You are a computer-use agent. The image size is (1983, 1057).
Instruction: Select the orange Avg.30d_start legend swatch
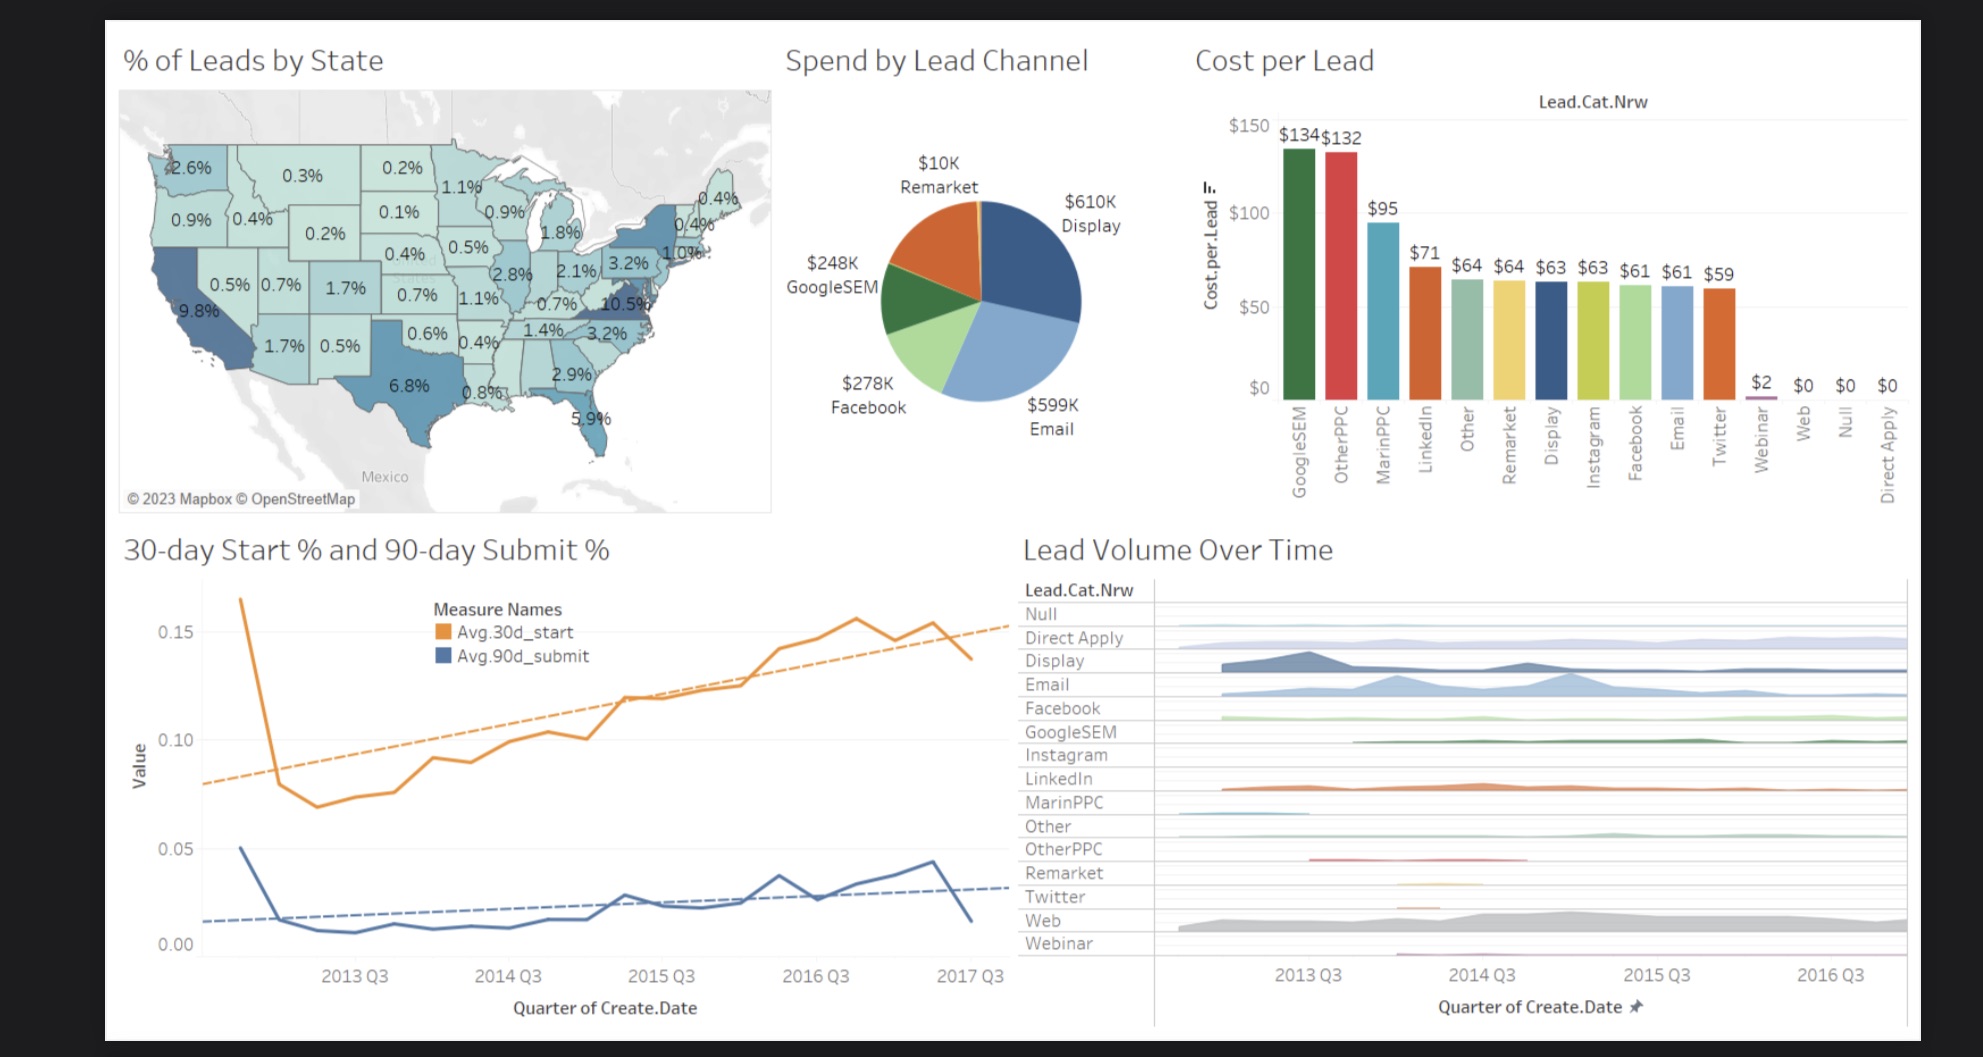click(x=443, y=632)
